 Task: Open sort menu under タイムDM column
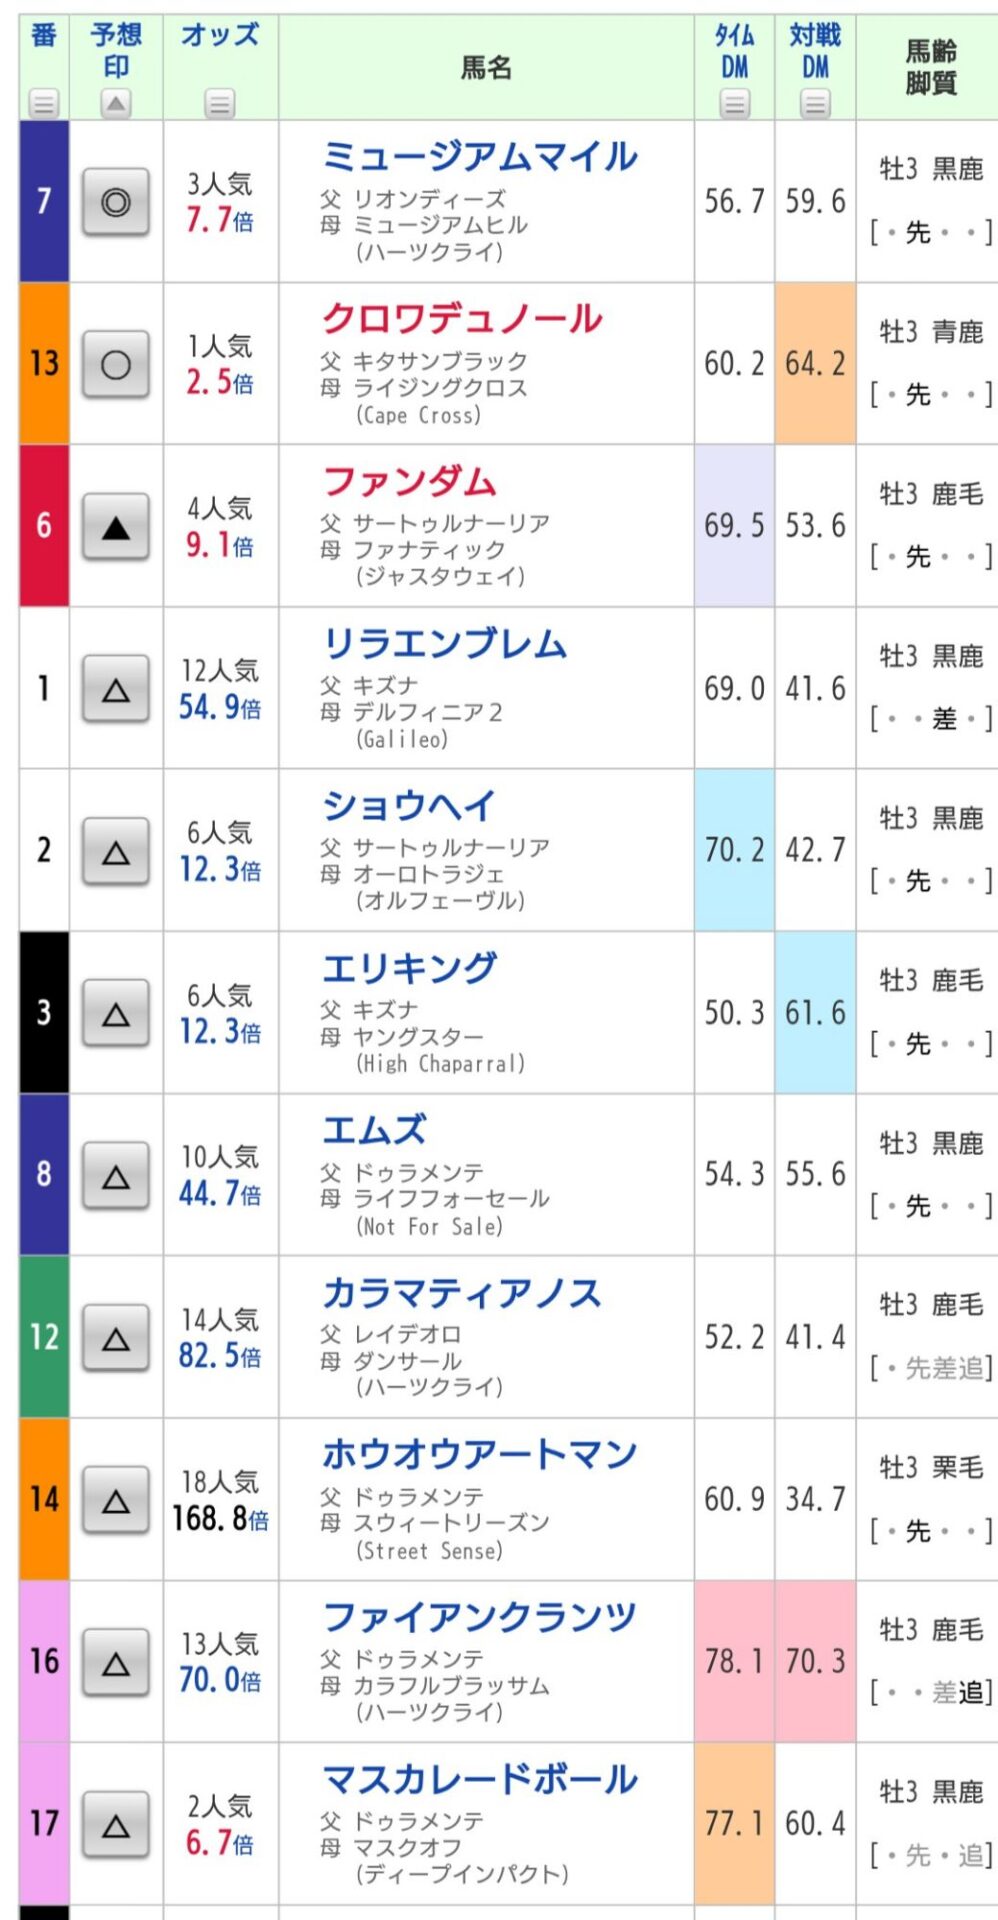[x=735, y=102]
